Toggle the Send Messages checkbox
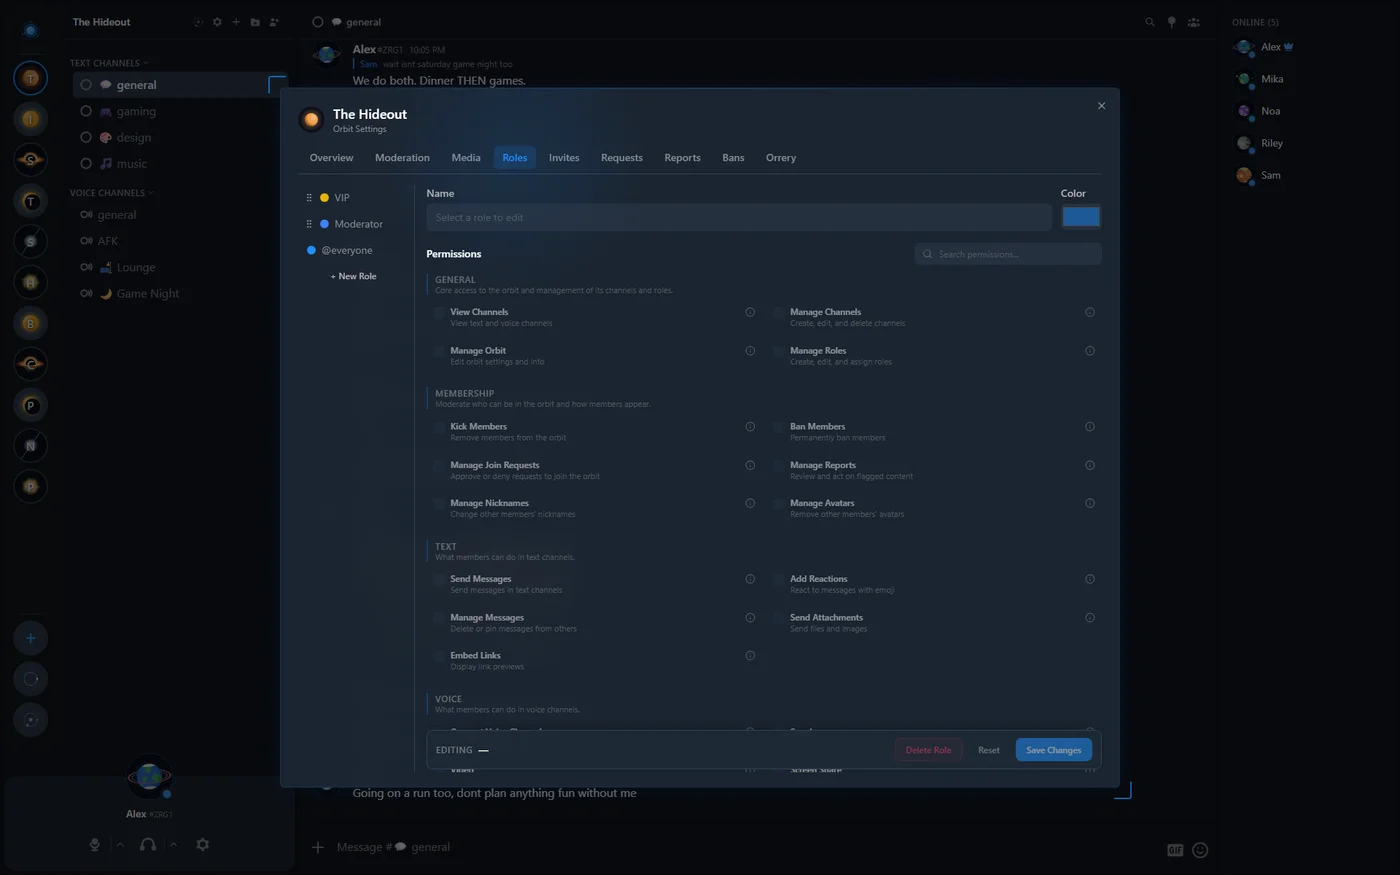 pos(439,579)
